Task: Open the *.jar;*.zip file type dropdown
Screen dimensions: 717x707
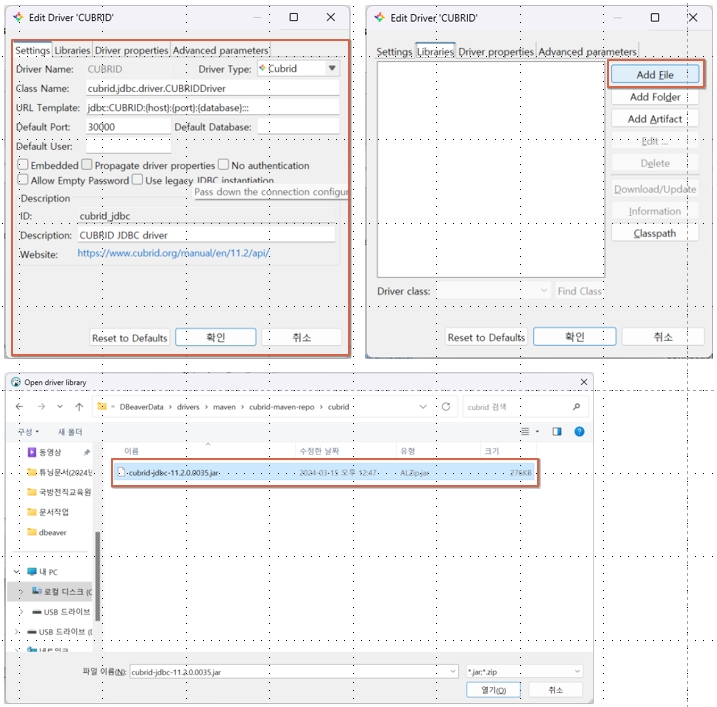Action: point(524,671)
